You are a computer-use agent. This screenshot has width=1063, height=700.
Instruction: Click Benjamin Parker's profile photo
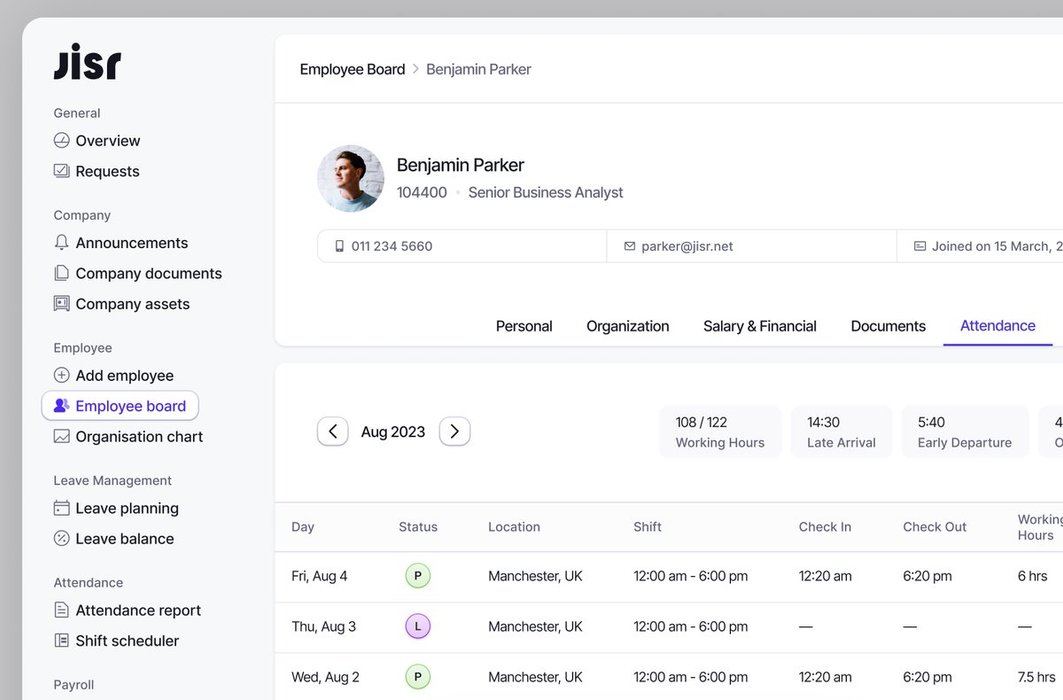[x=350, y=178]
